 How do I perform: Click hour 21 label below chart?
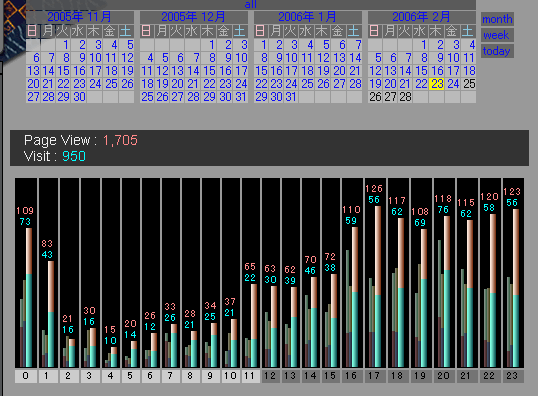[466, 376]
